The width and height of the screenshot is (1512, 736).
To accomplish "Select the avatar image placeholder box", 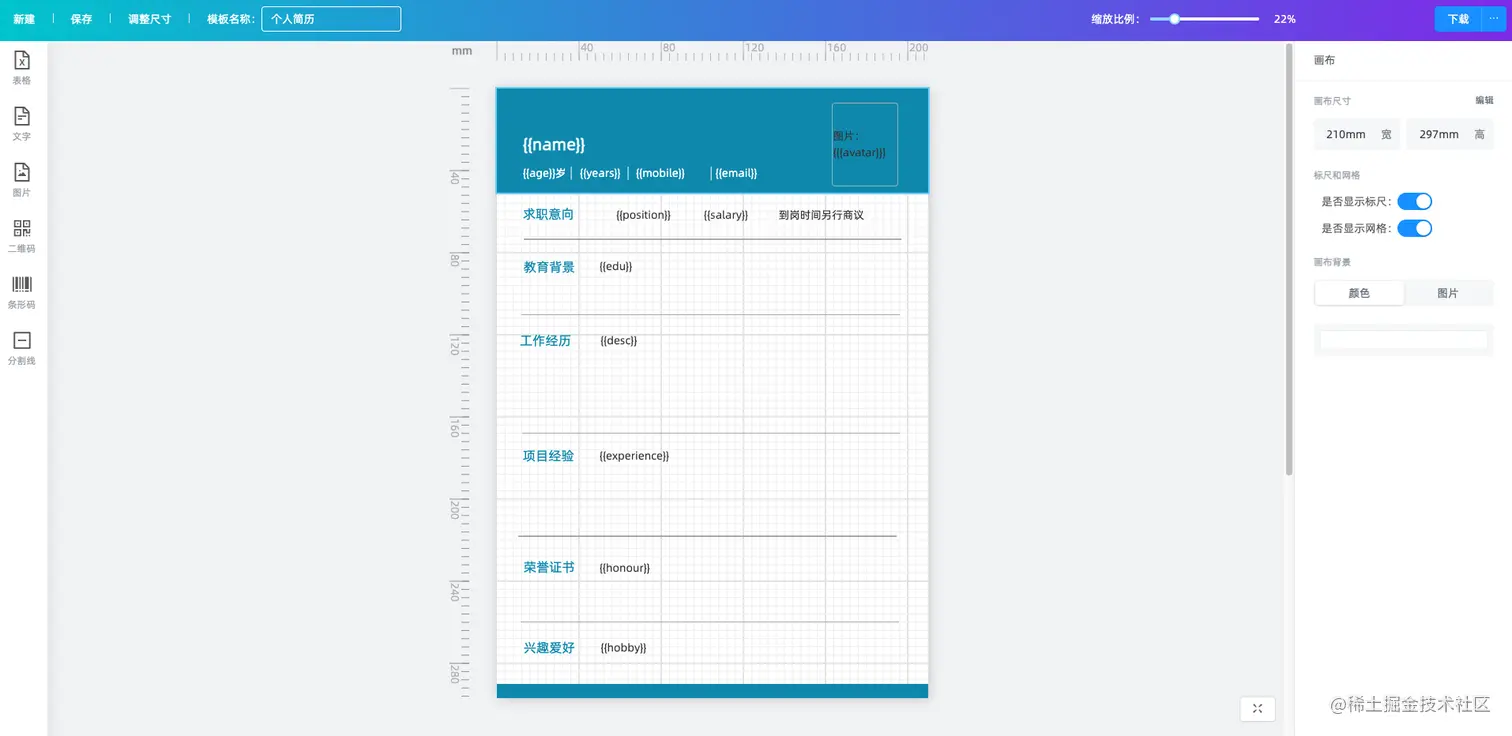I will 865,144.
